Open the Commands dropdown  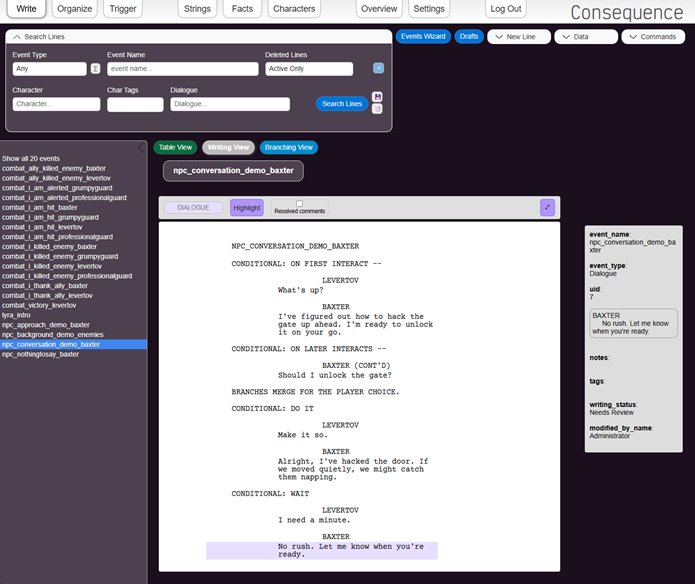(653, 37)
